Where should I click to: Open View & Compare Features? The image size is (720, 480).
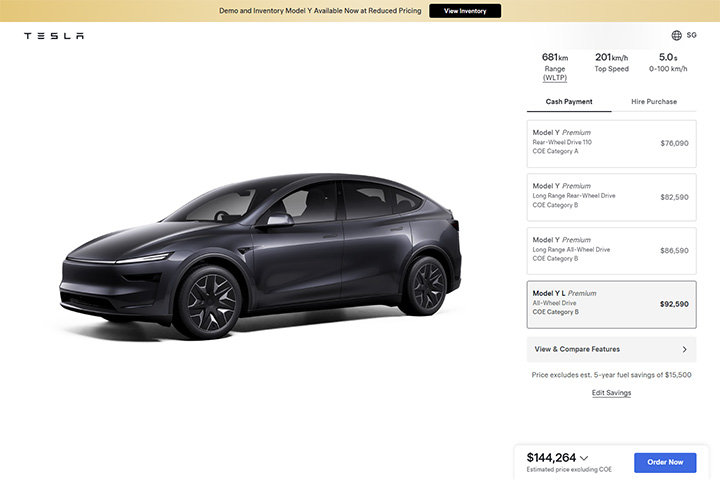click(x=611, y=349)
